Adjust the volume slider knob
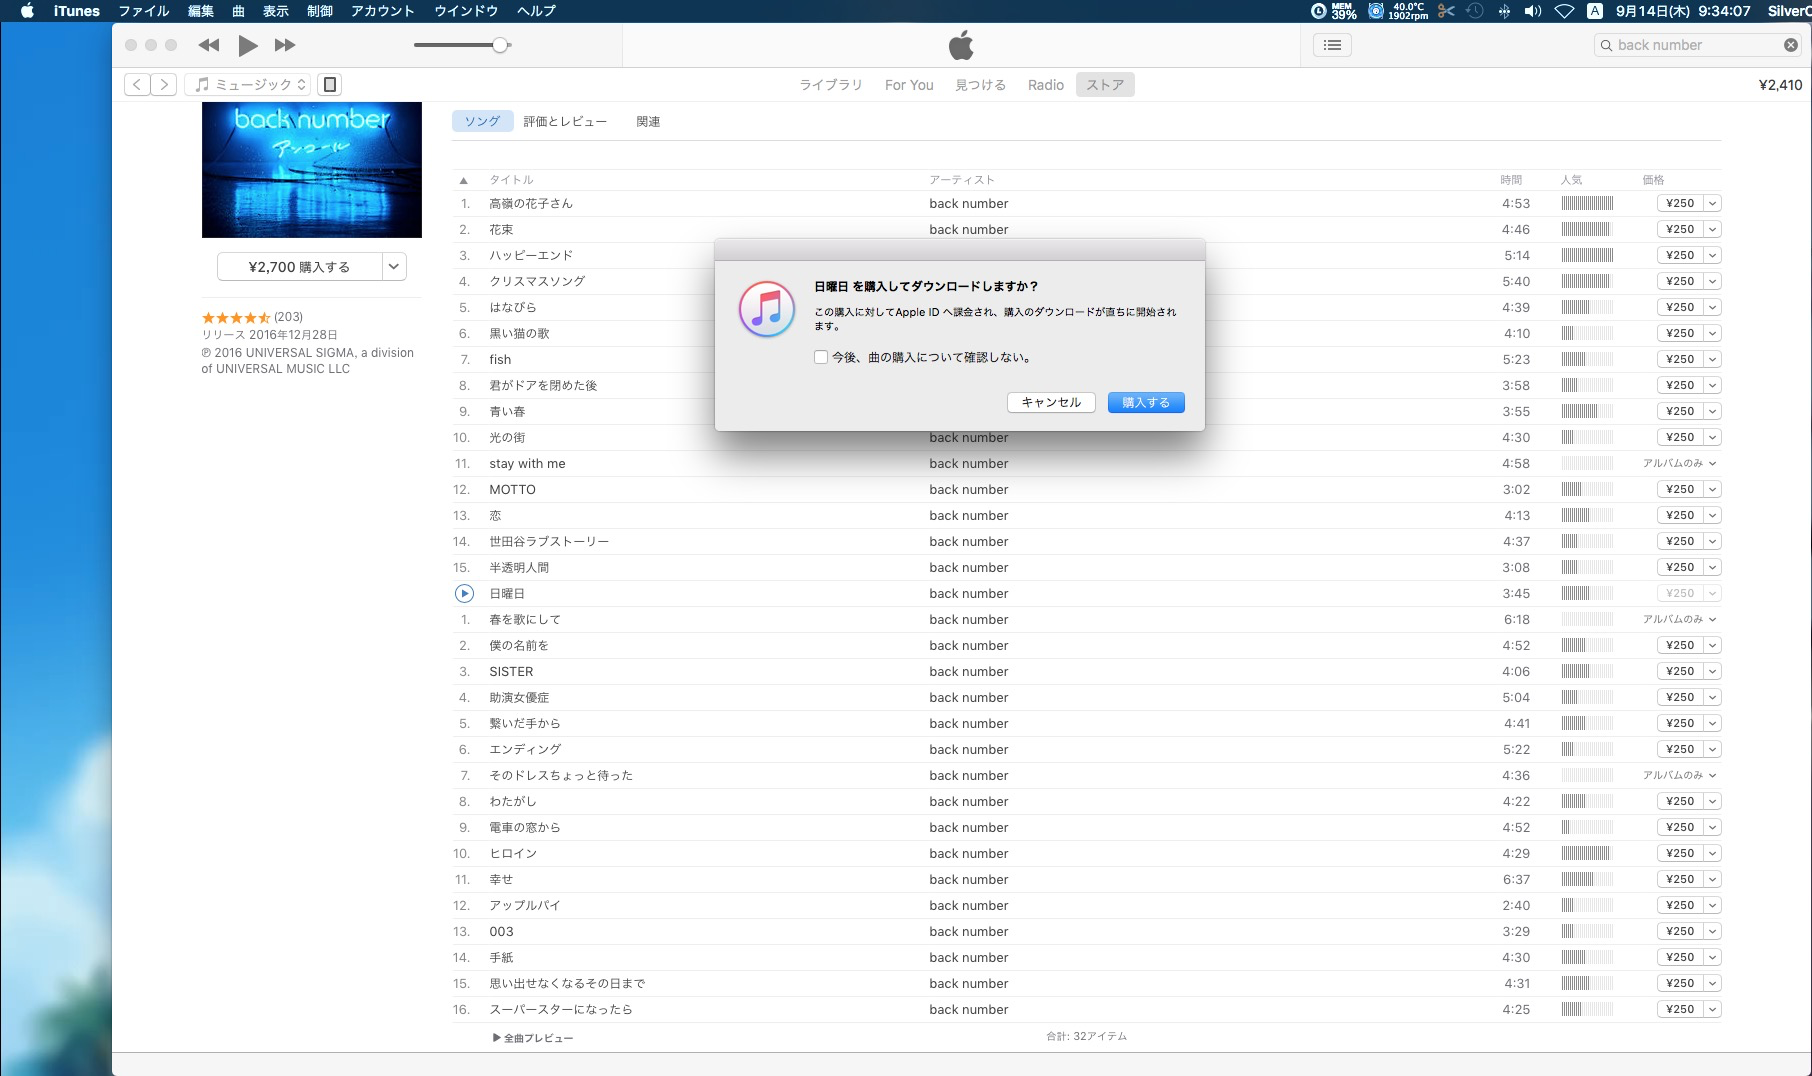 pos(500,45)
